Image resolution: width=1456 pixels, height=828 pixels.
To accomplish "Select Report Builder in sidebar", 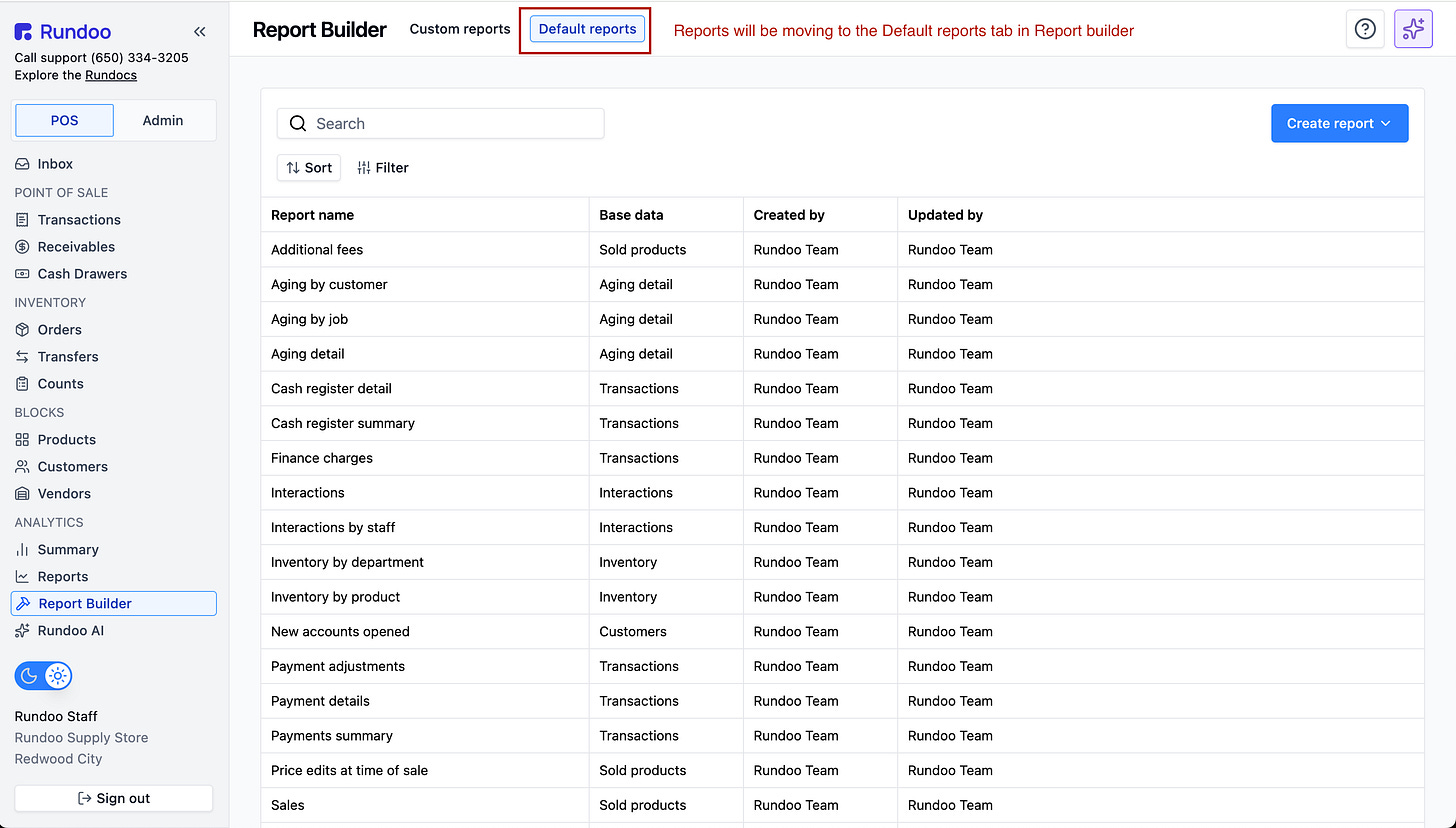I will pos(114,604).
